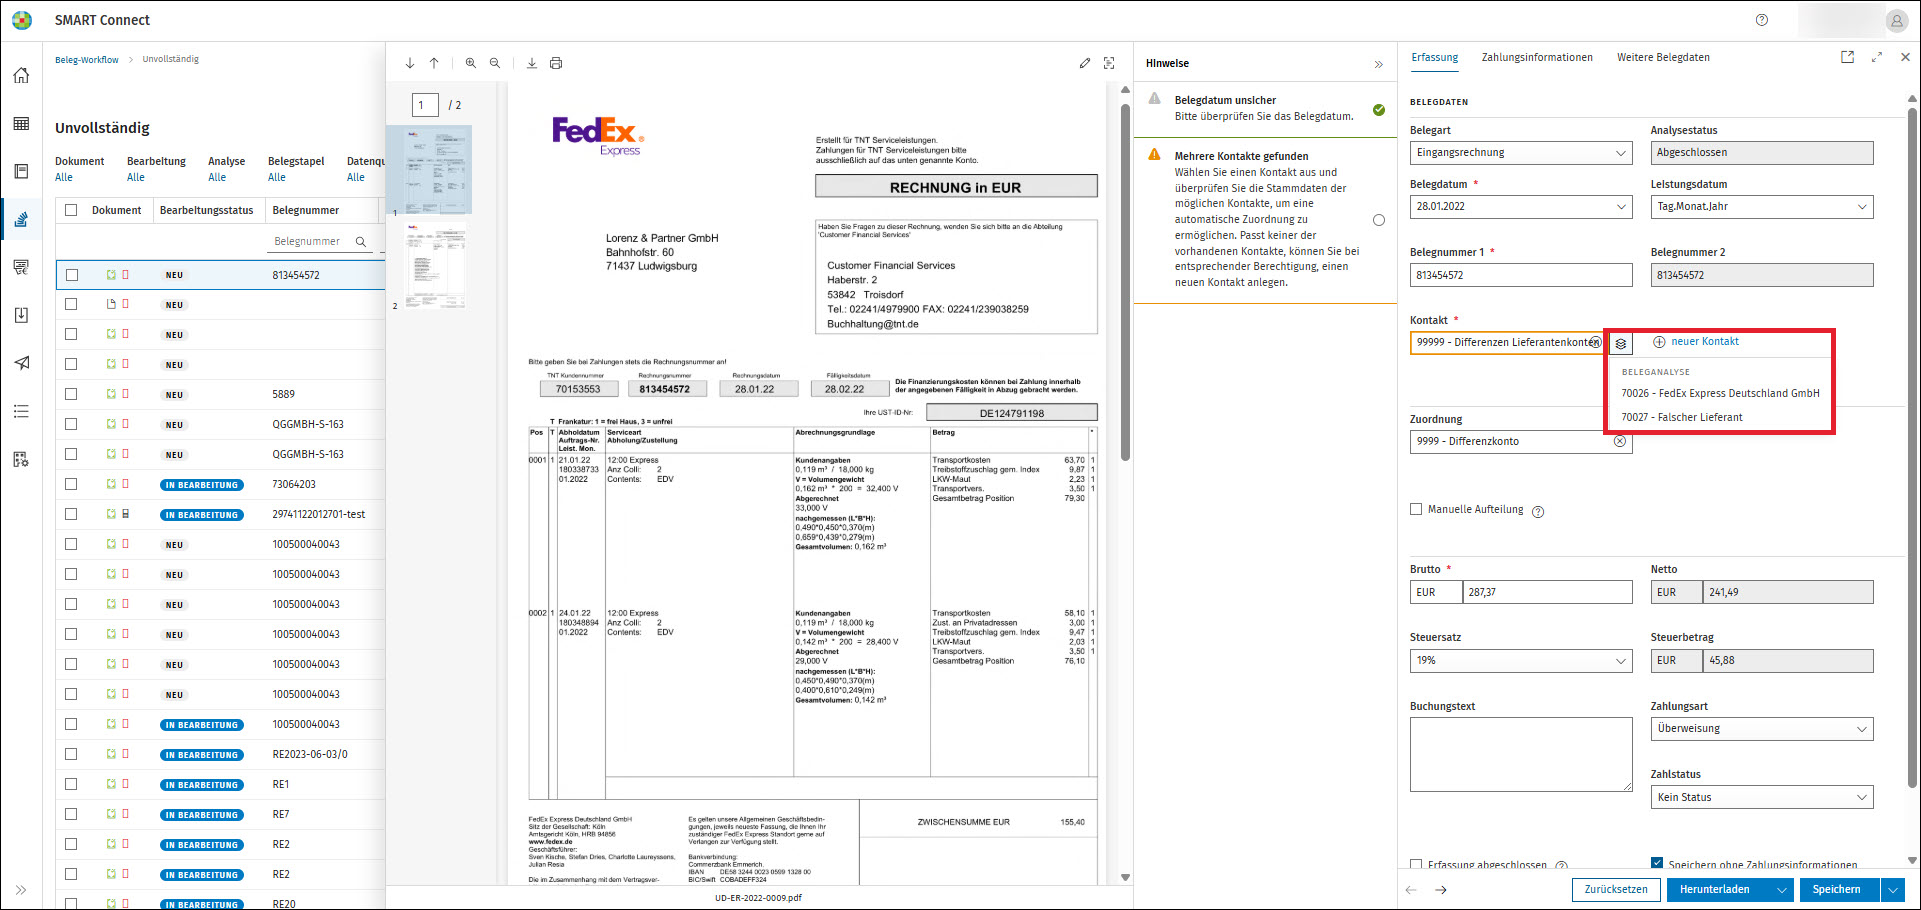Click the Zurücksetzen button

(1616, 890)
